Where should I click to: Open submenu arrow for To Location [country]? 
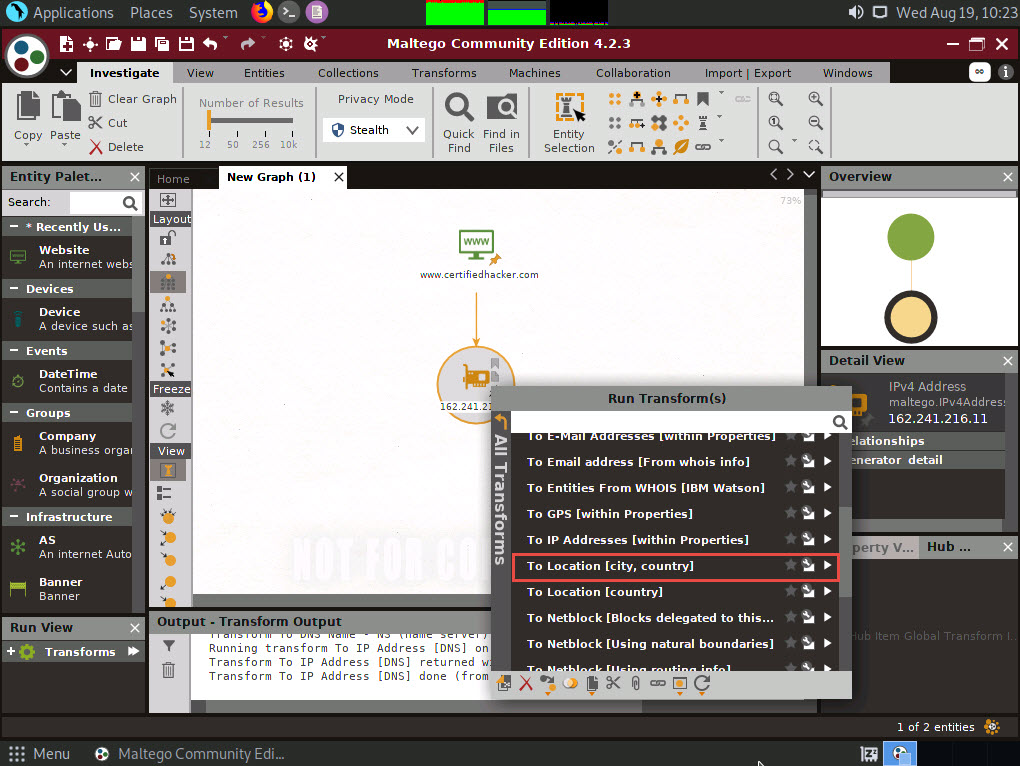827,591
